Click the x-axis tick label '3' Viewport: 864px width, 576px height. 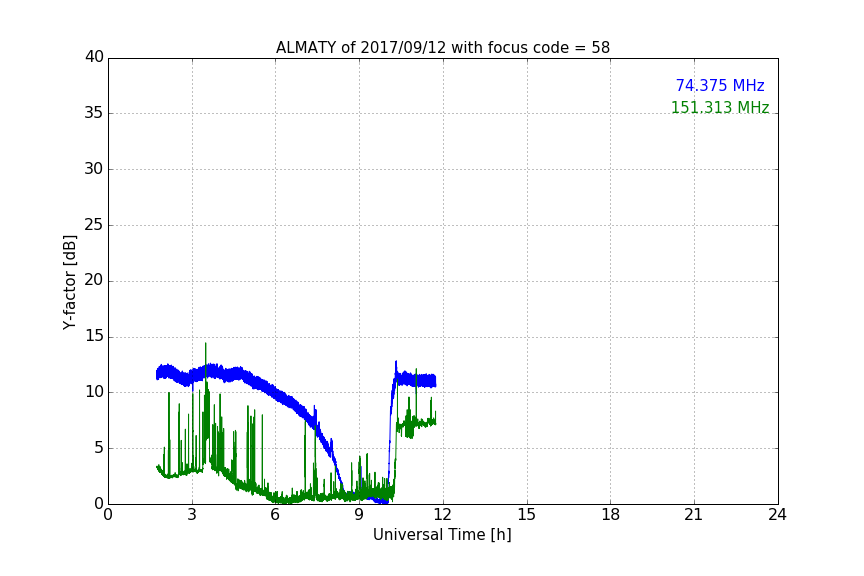click(x=192, y=515)
